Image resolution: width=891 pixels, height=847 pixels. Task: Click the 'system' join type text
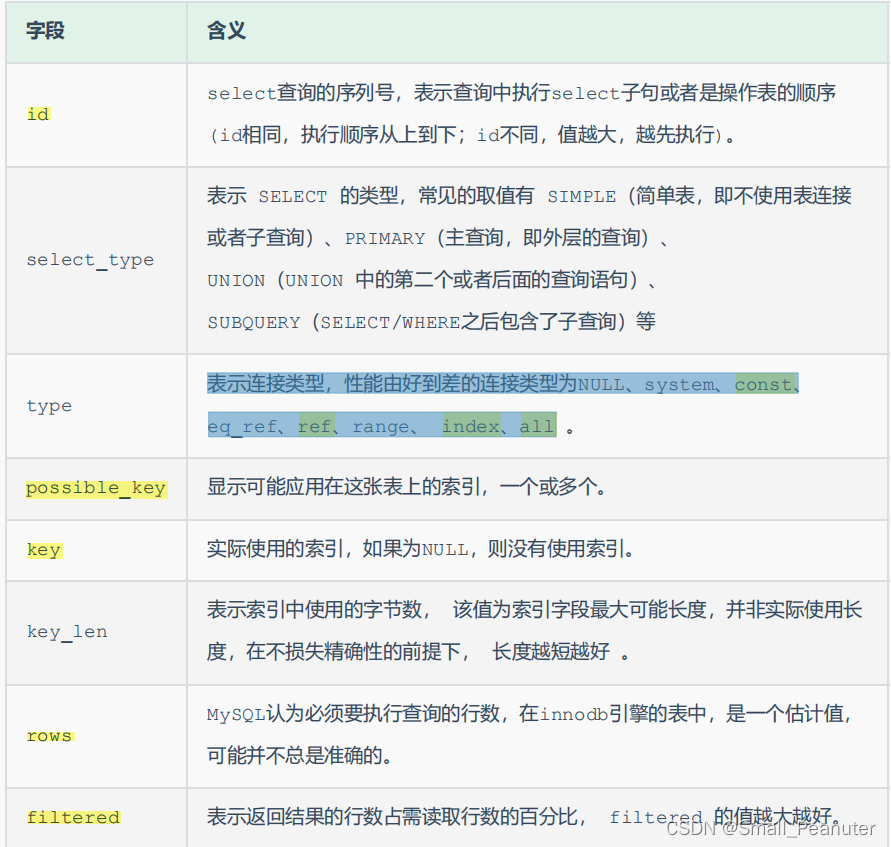679,385
